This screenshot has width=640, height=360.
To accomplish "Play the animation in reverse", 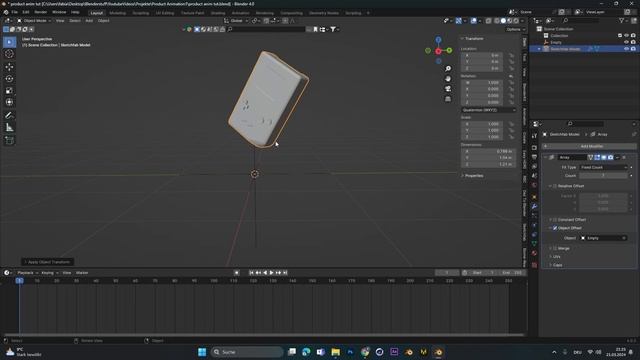I will tap(265, 273).
